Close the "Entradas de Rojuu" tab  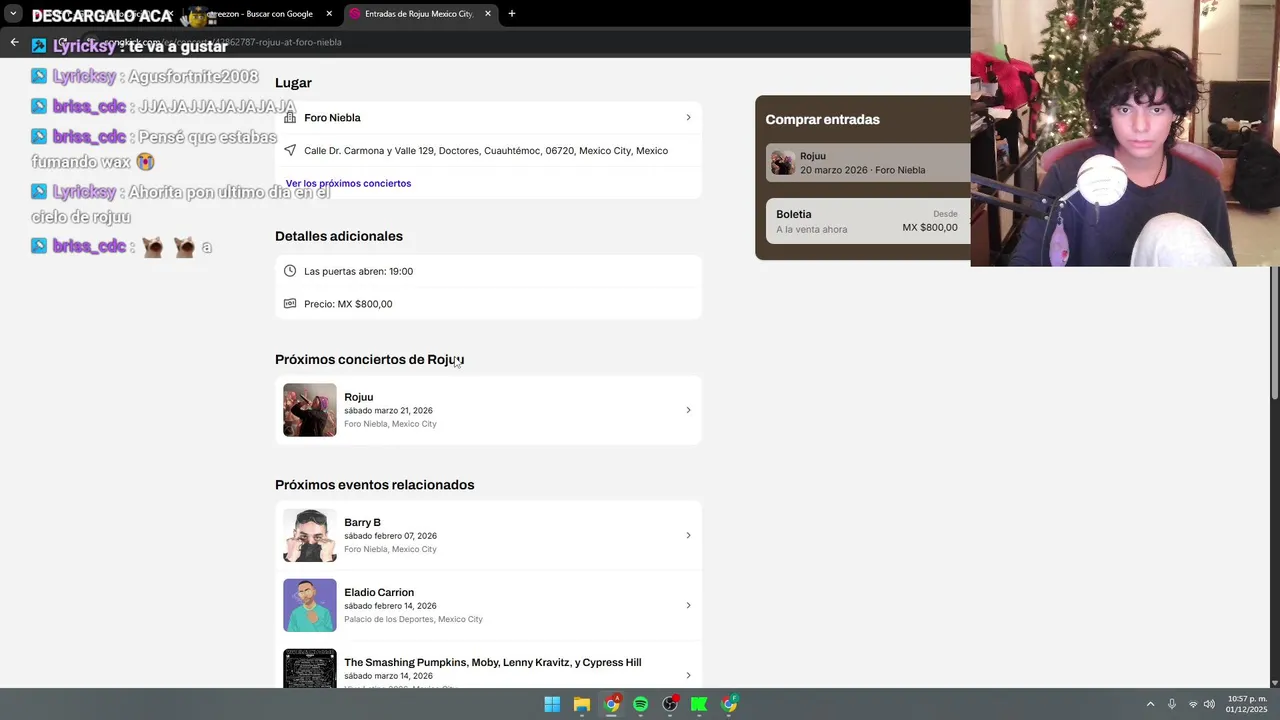488,14
